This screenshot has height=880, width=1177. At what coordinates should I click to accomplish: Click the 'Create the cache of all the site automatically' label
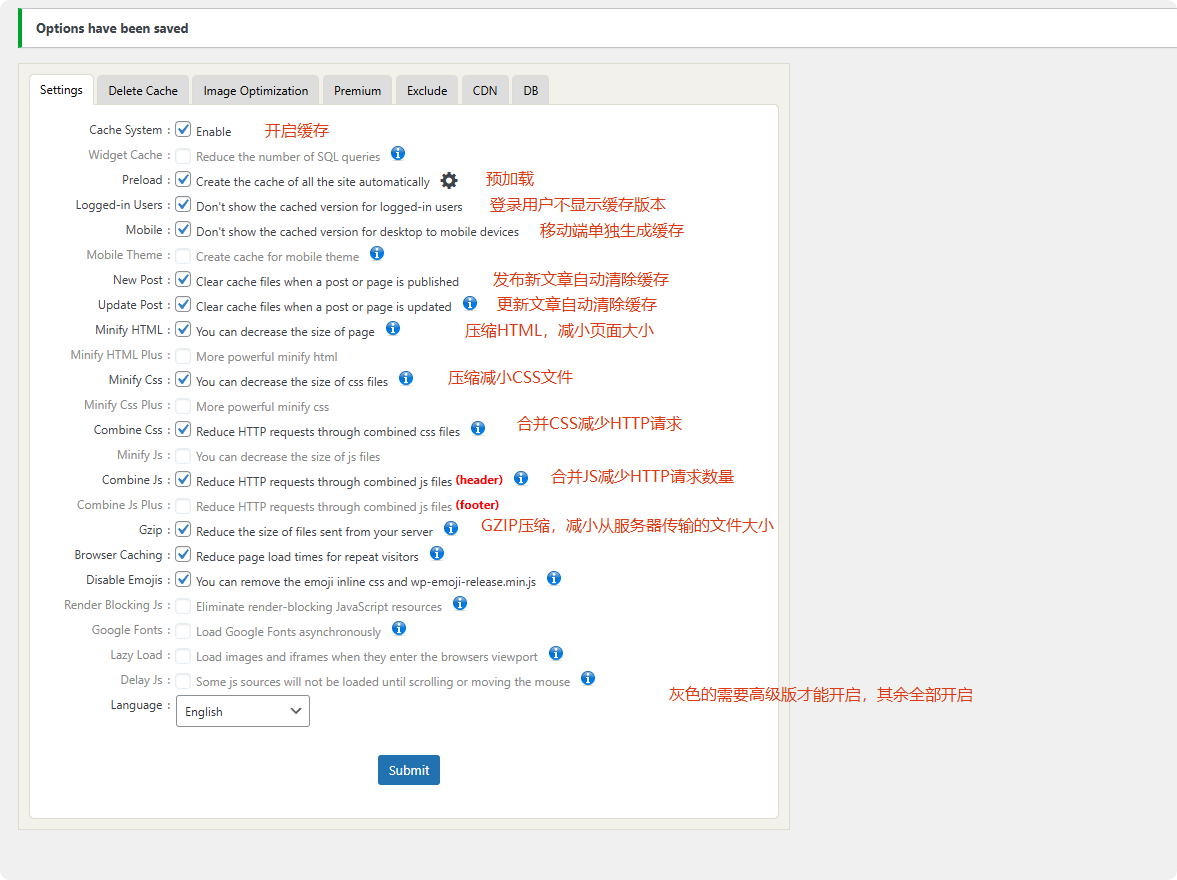tap(313, 182)
